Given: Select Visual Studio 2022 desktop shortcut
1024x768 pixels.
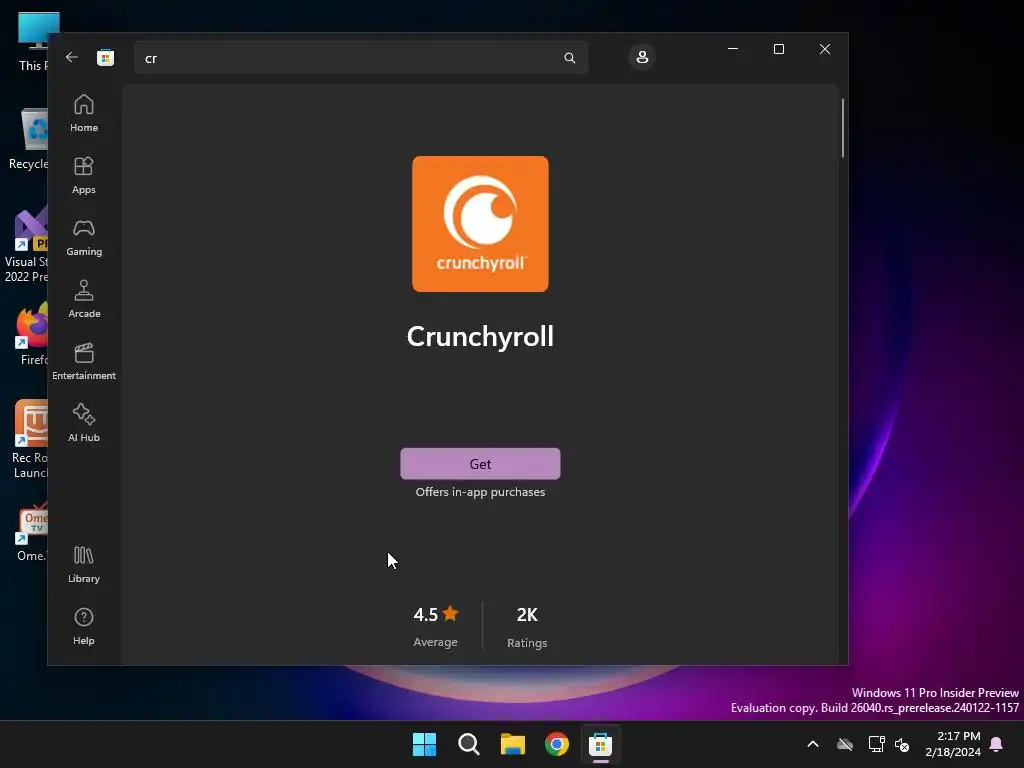Looking at the screenshot, I should point(26,245).
